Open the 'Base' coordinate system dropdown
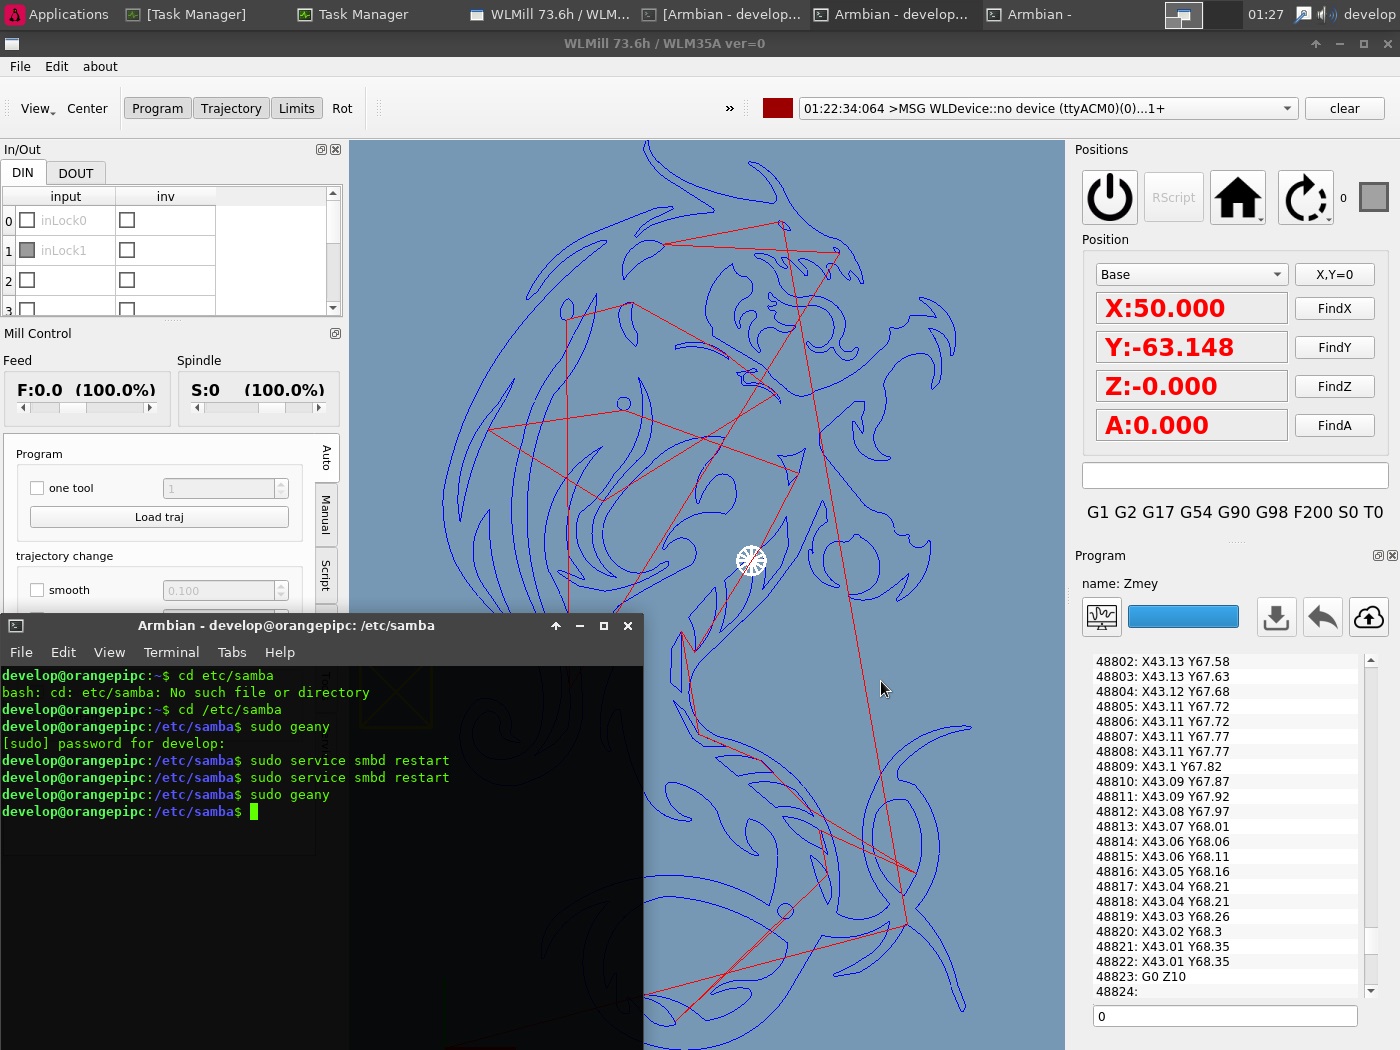 click(x=1189, y=275)
